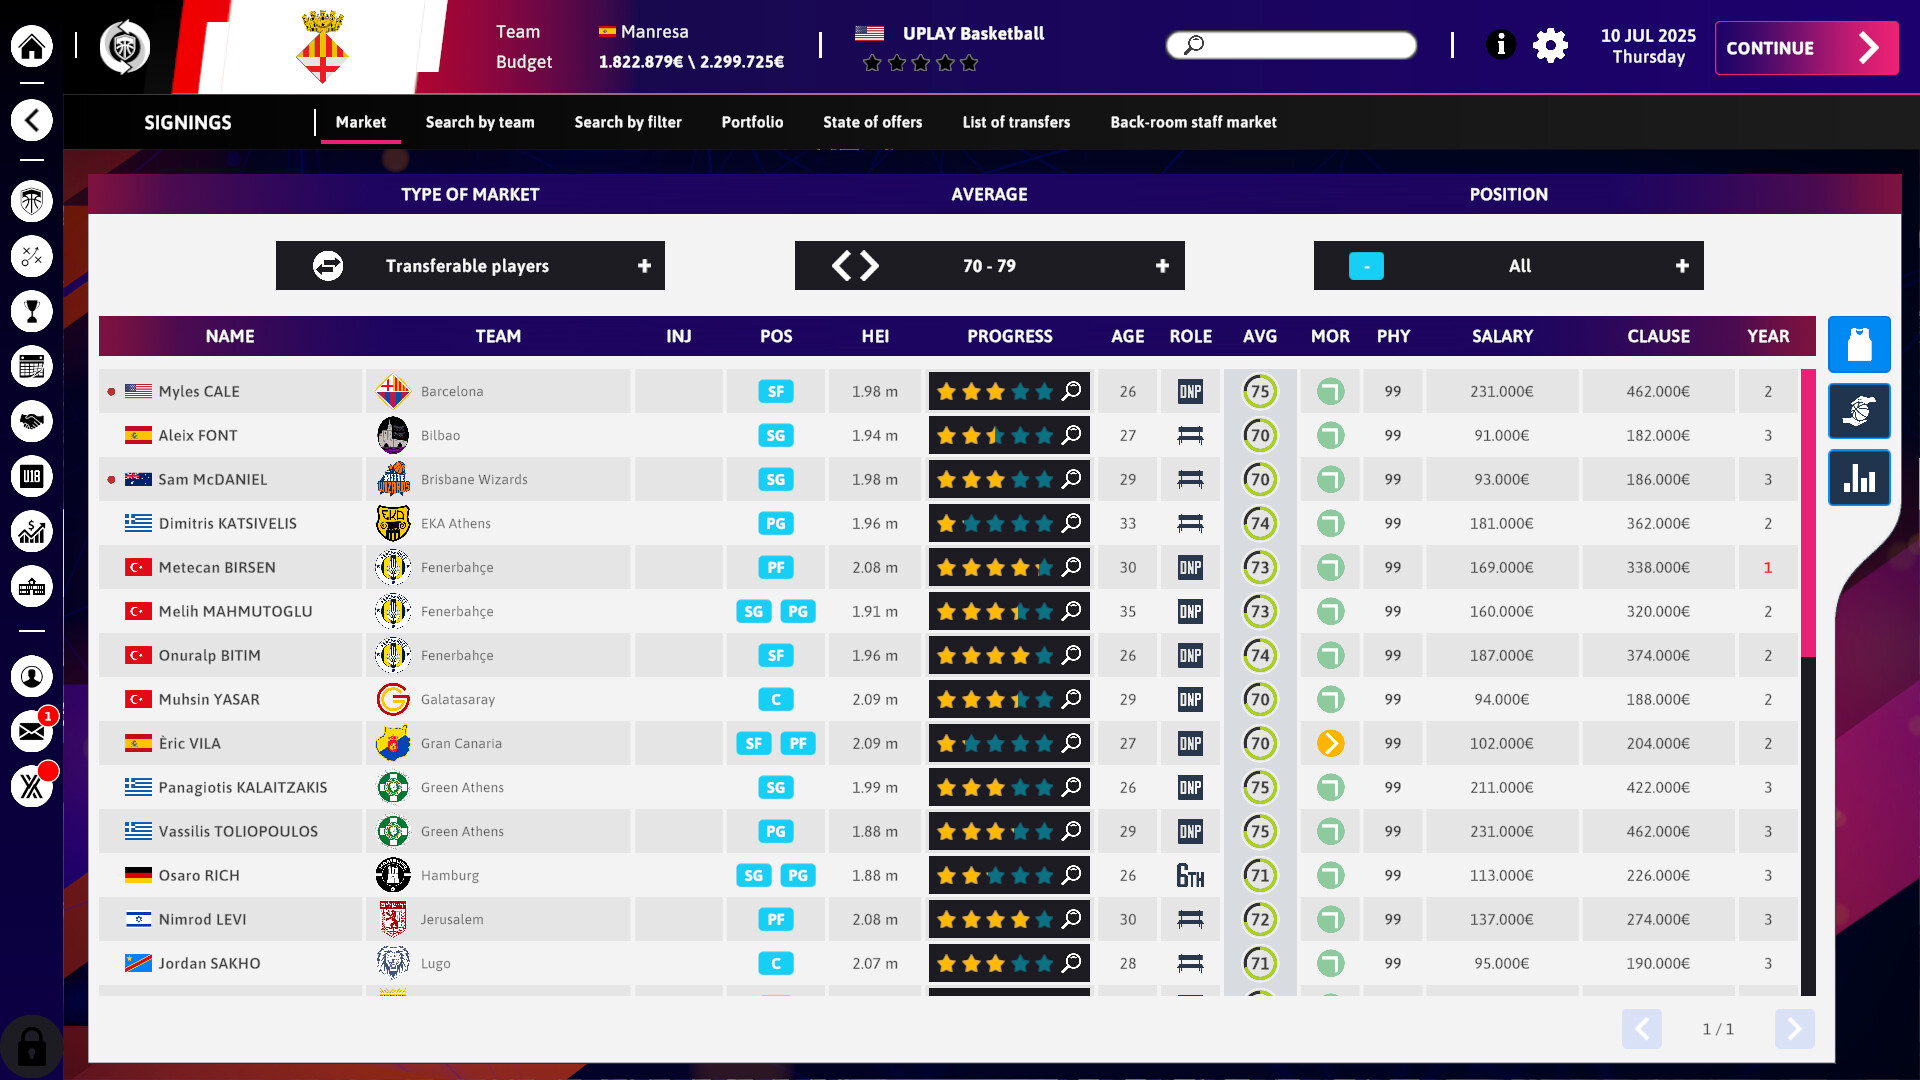Open the List of transfers tab

[1015, 122]
